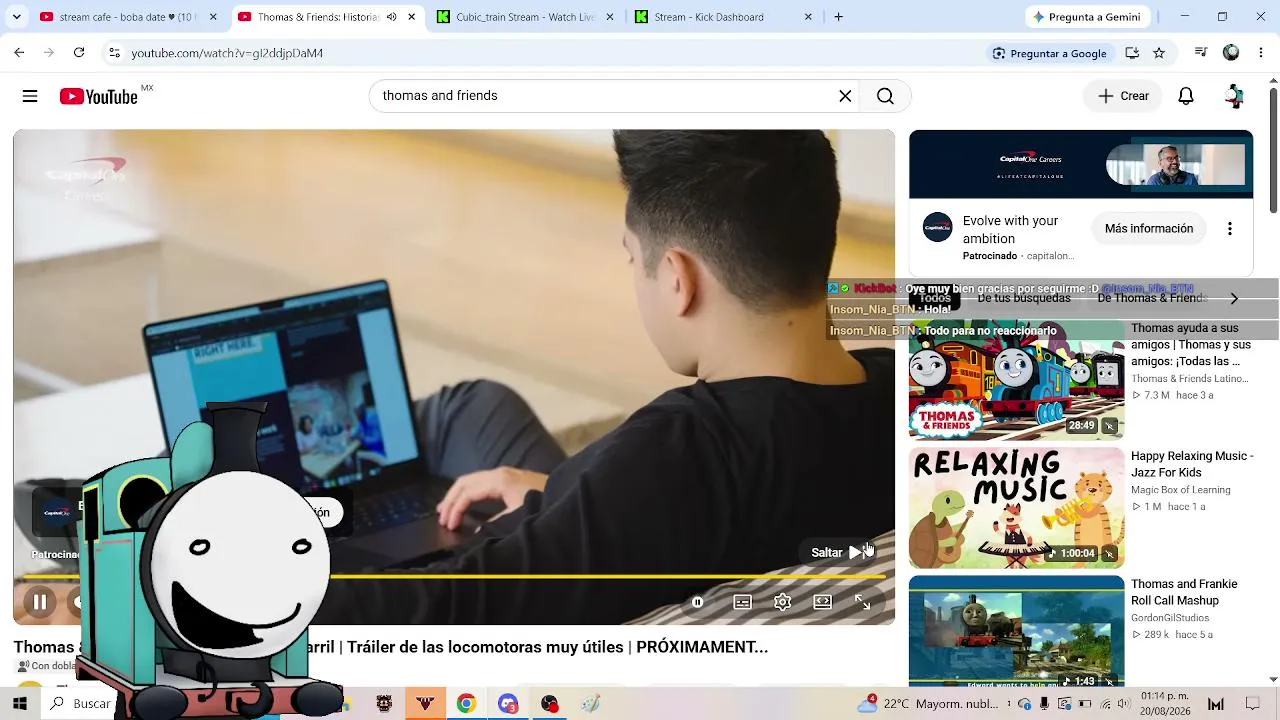Viewport: 1280px width, 720px height.
Task: Pause the video with the left player button
Action: coord(39,602)
